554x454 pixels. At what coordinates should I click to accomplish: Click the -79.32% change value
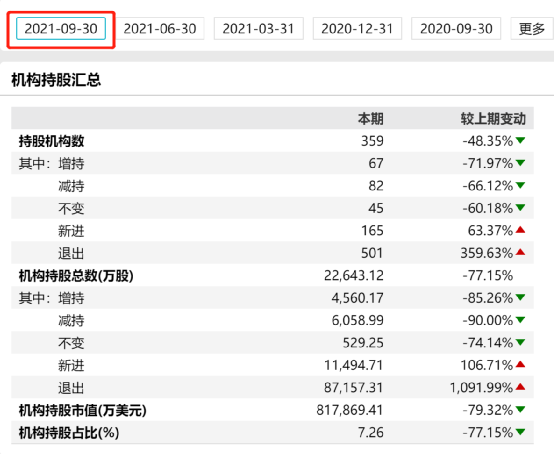pyautogui.click(x=488, y=410)
